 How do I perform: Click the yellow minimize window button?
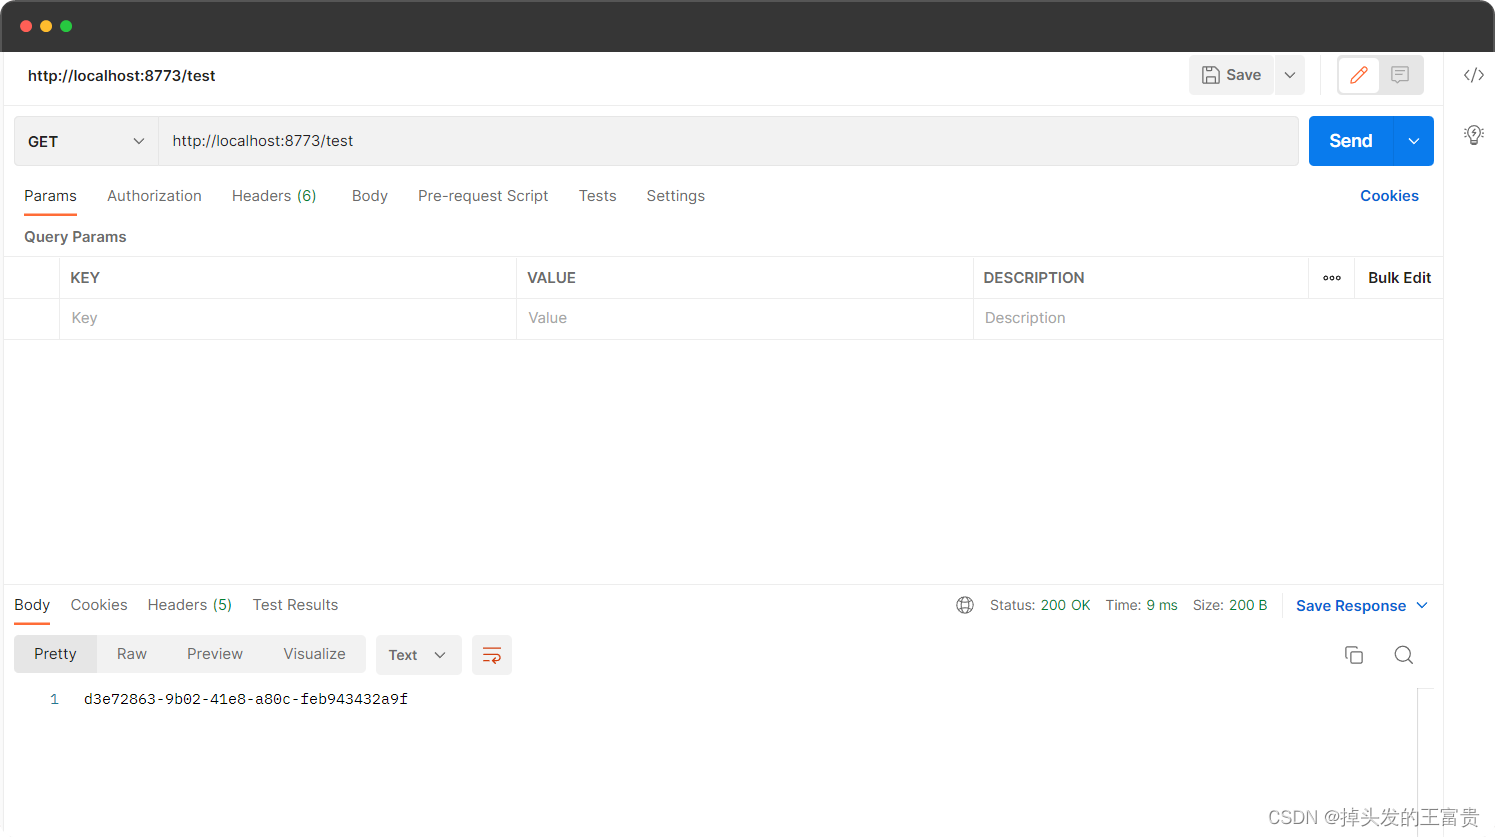46,26
